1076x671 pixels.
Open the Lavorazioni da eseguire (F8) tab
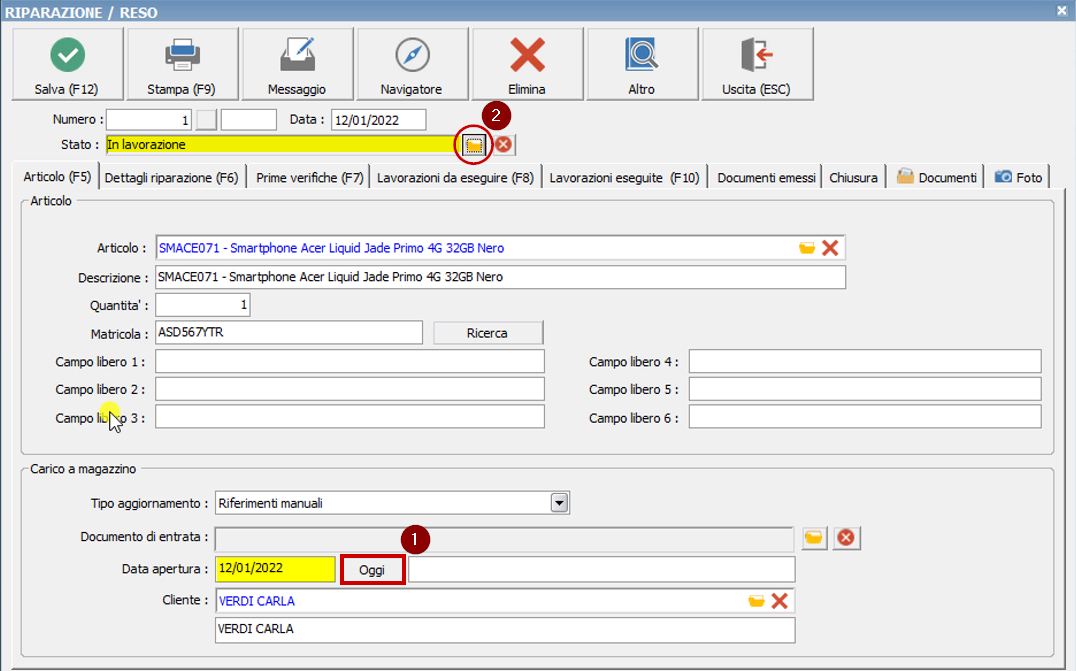(455, 177)
